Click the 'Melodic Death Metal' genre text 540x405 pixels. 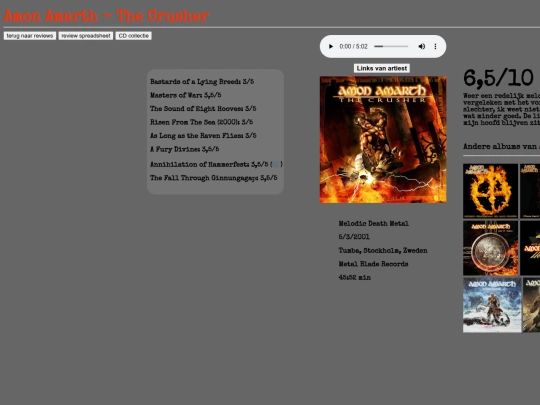tap(373, 223)
